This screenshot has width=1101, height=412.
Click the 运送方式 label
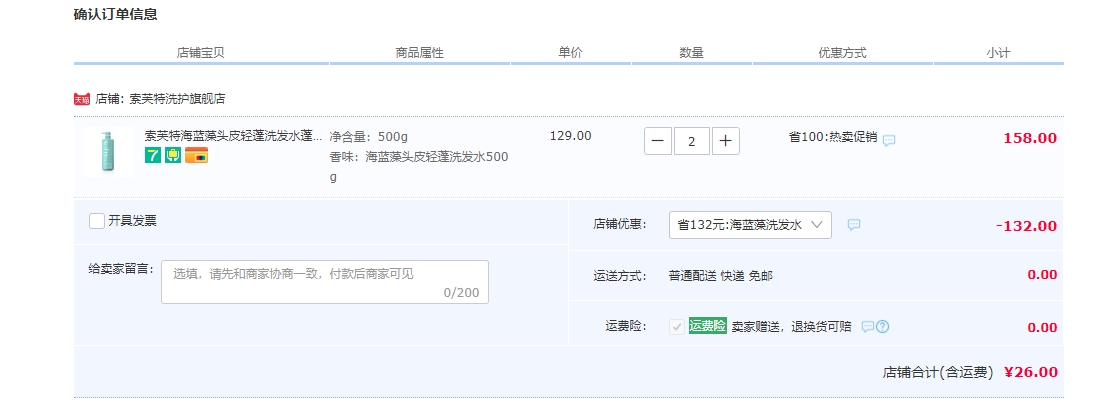coord(620,276)
